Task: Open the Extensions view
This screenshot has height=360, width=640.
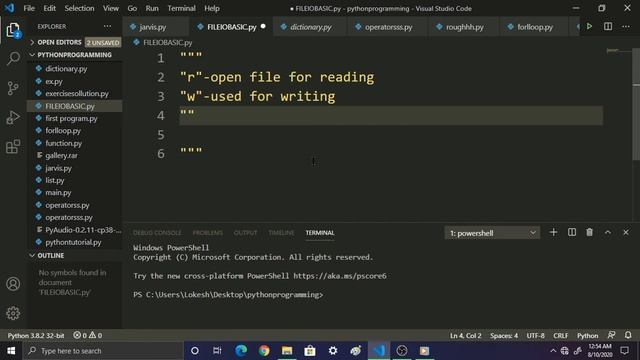Action: click(13, 146)
